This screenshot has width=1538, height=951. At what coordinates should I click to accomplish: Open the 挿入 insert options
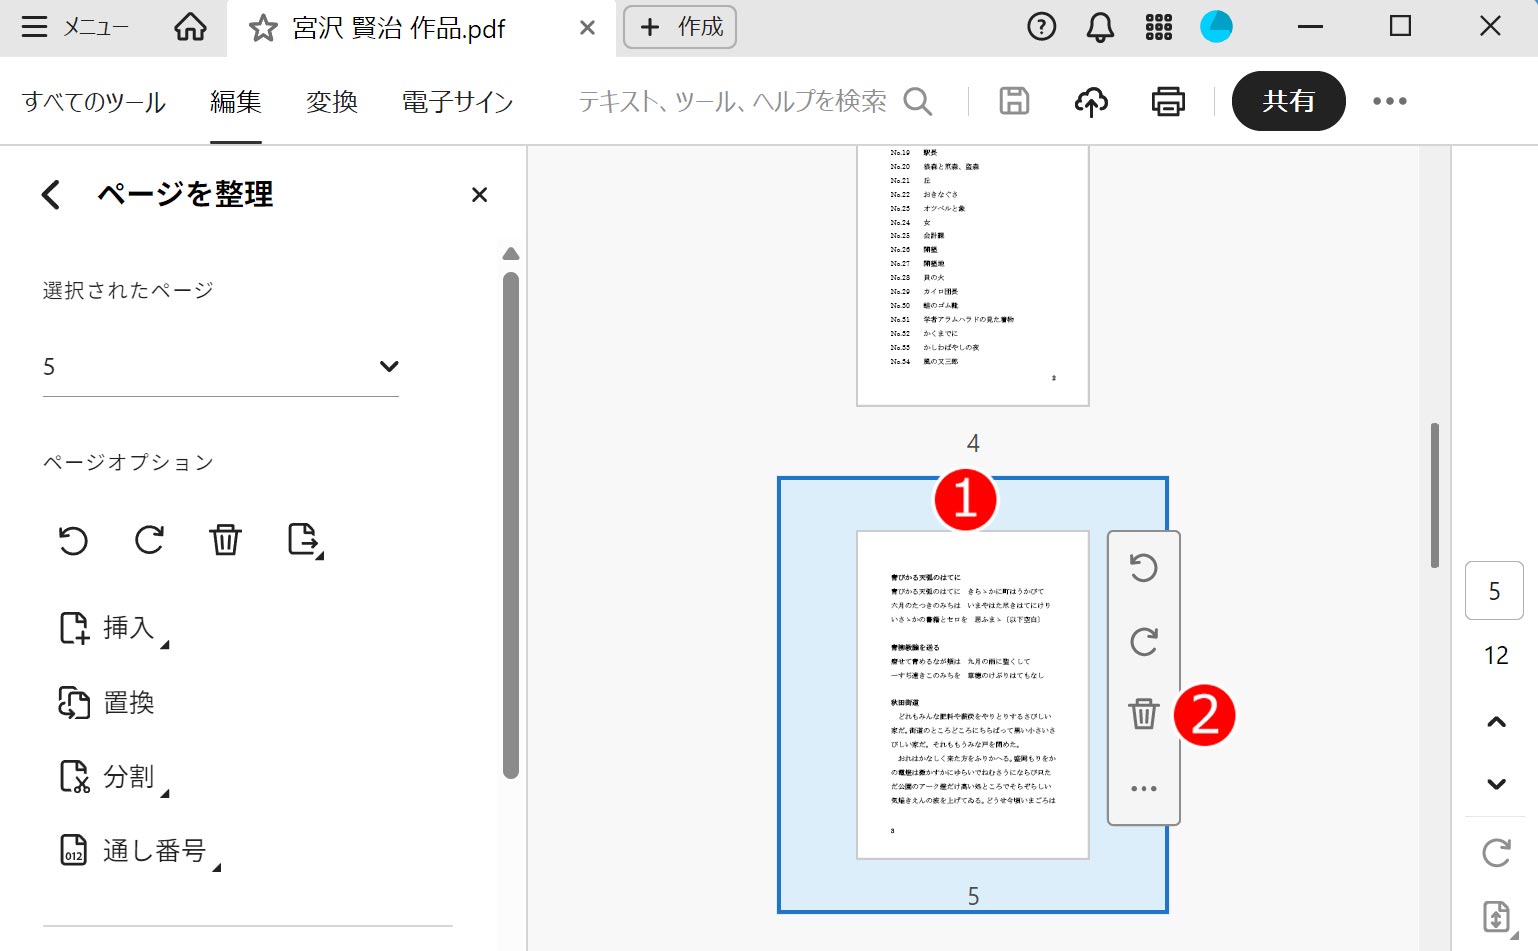click(x=113, y=628)
